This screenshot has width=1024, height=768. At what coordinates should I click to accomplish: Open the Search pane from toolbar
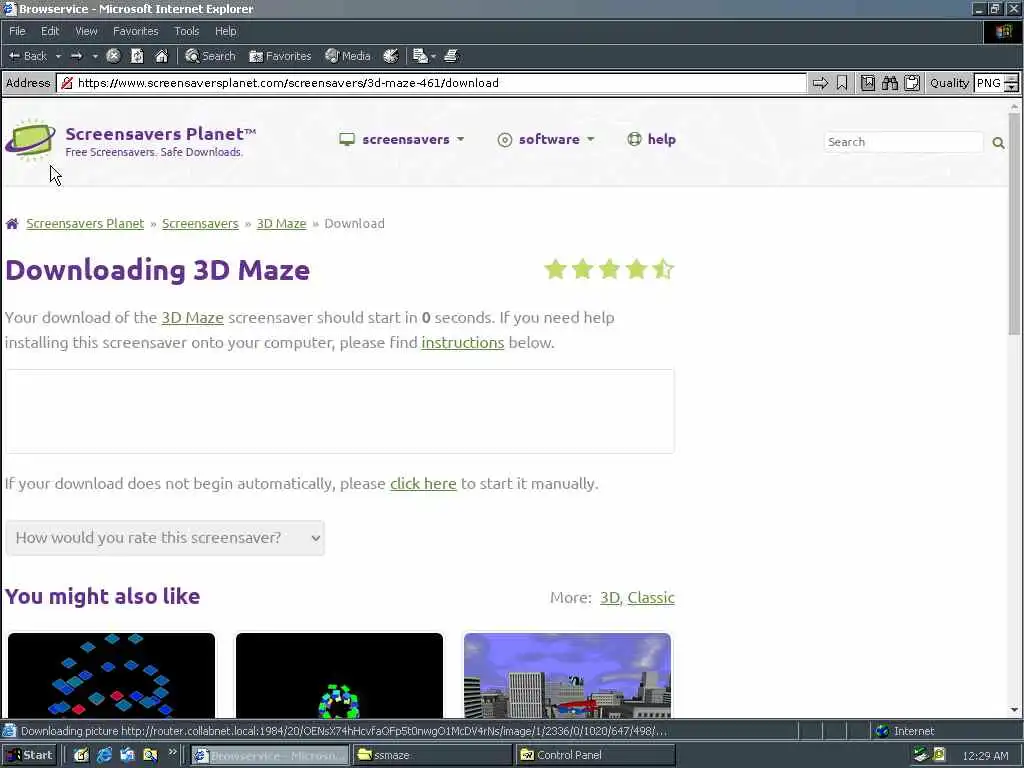210,56
